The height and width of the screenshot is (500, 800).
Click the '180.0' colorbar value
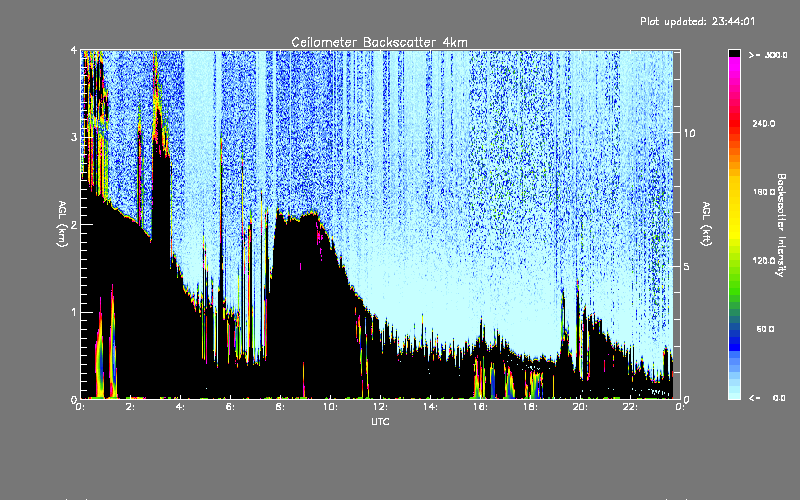point(764,192)
